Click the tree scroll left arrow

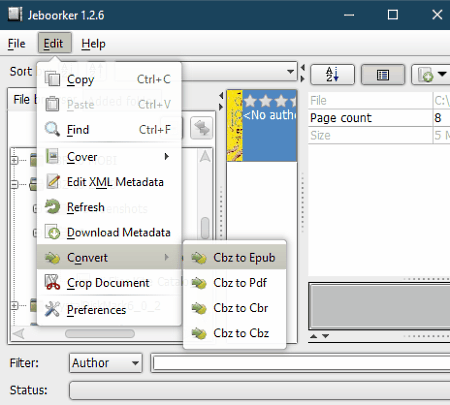click(19, 334)
